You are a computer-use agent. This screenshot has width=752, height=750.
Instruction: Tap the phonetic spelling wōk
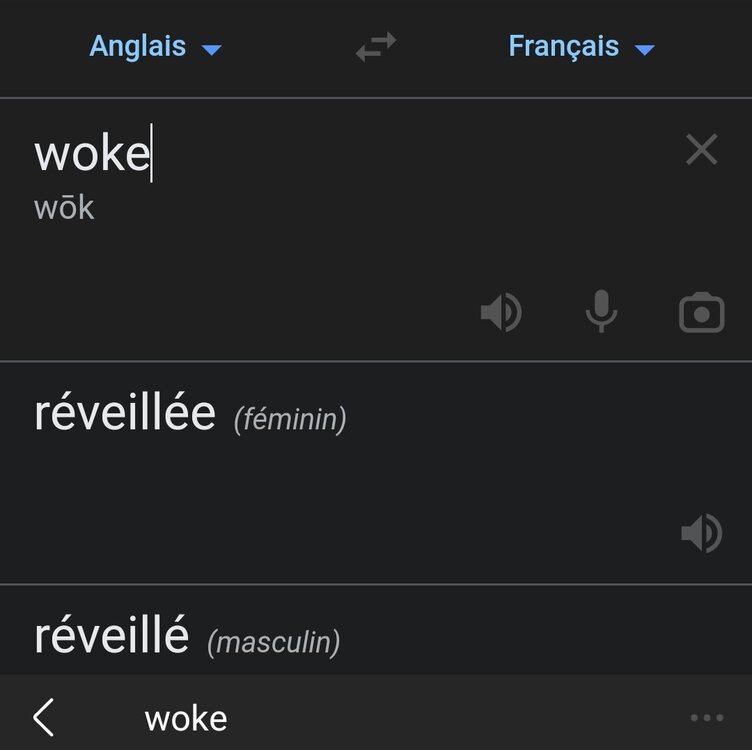(x=64, y=208)
